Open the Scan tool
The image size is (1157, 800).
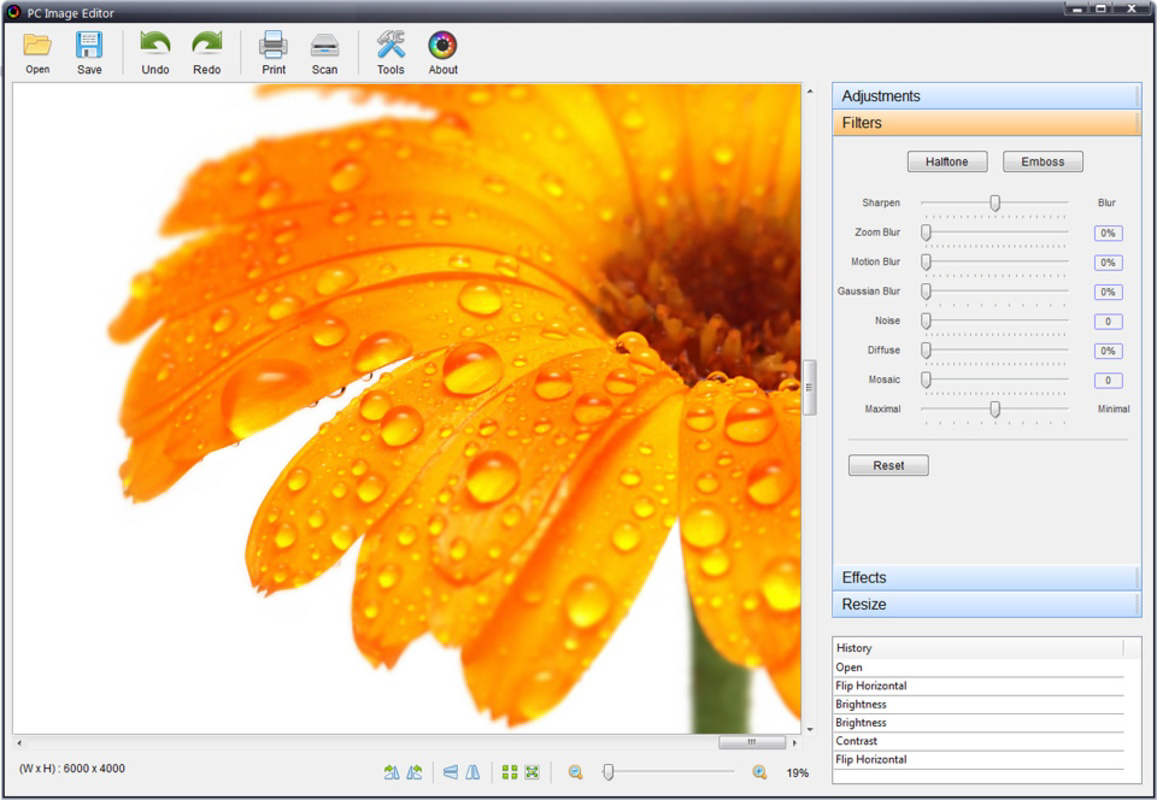pyautogui.click(x=324, y=46)
